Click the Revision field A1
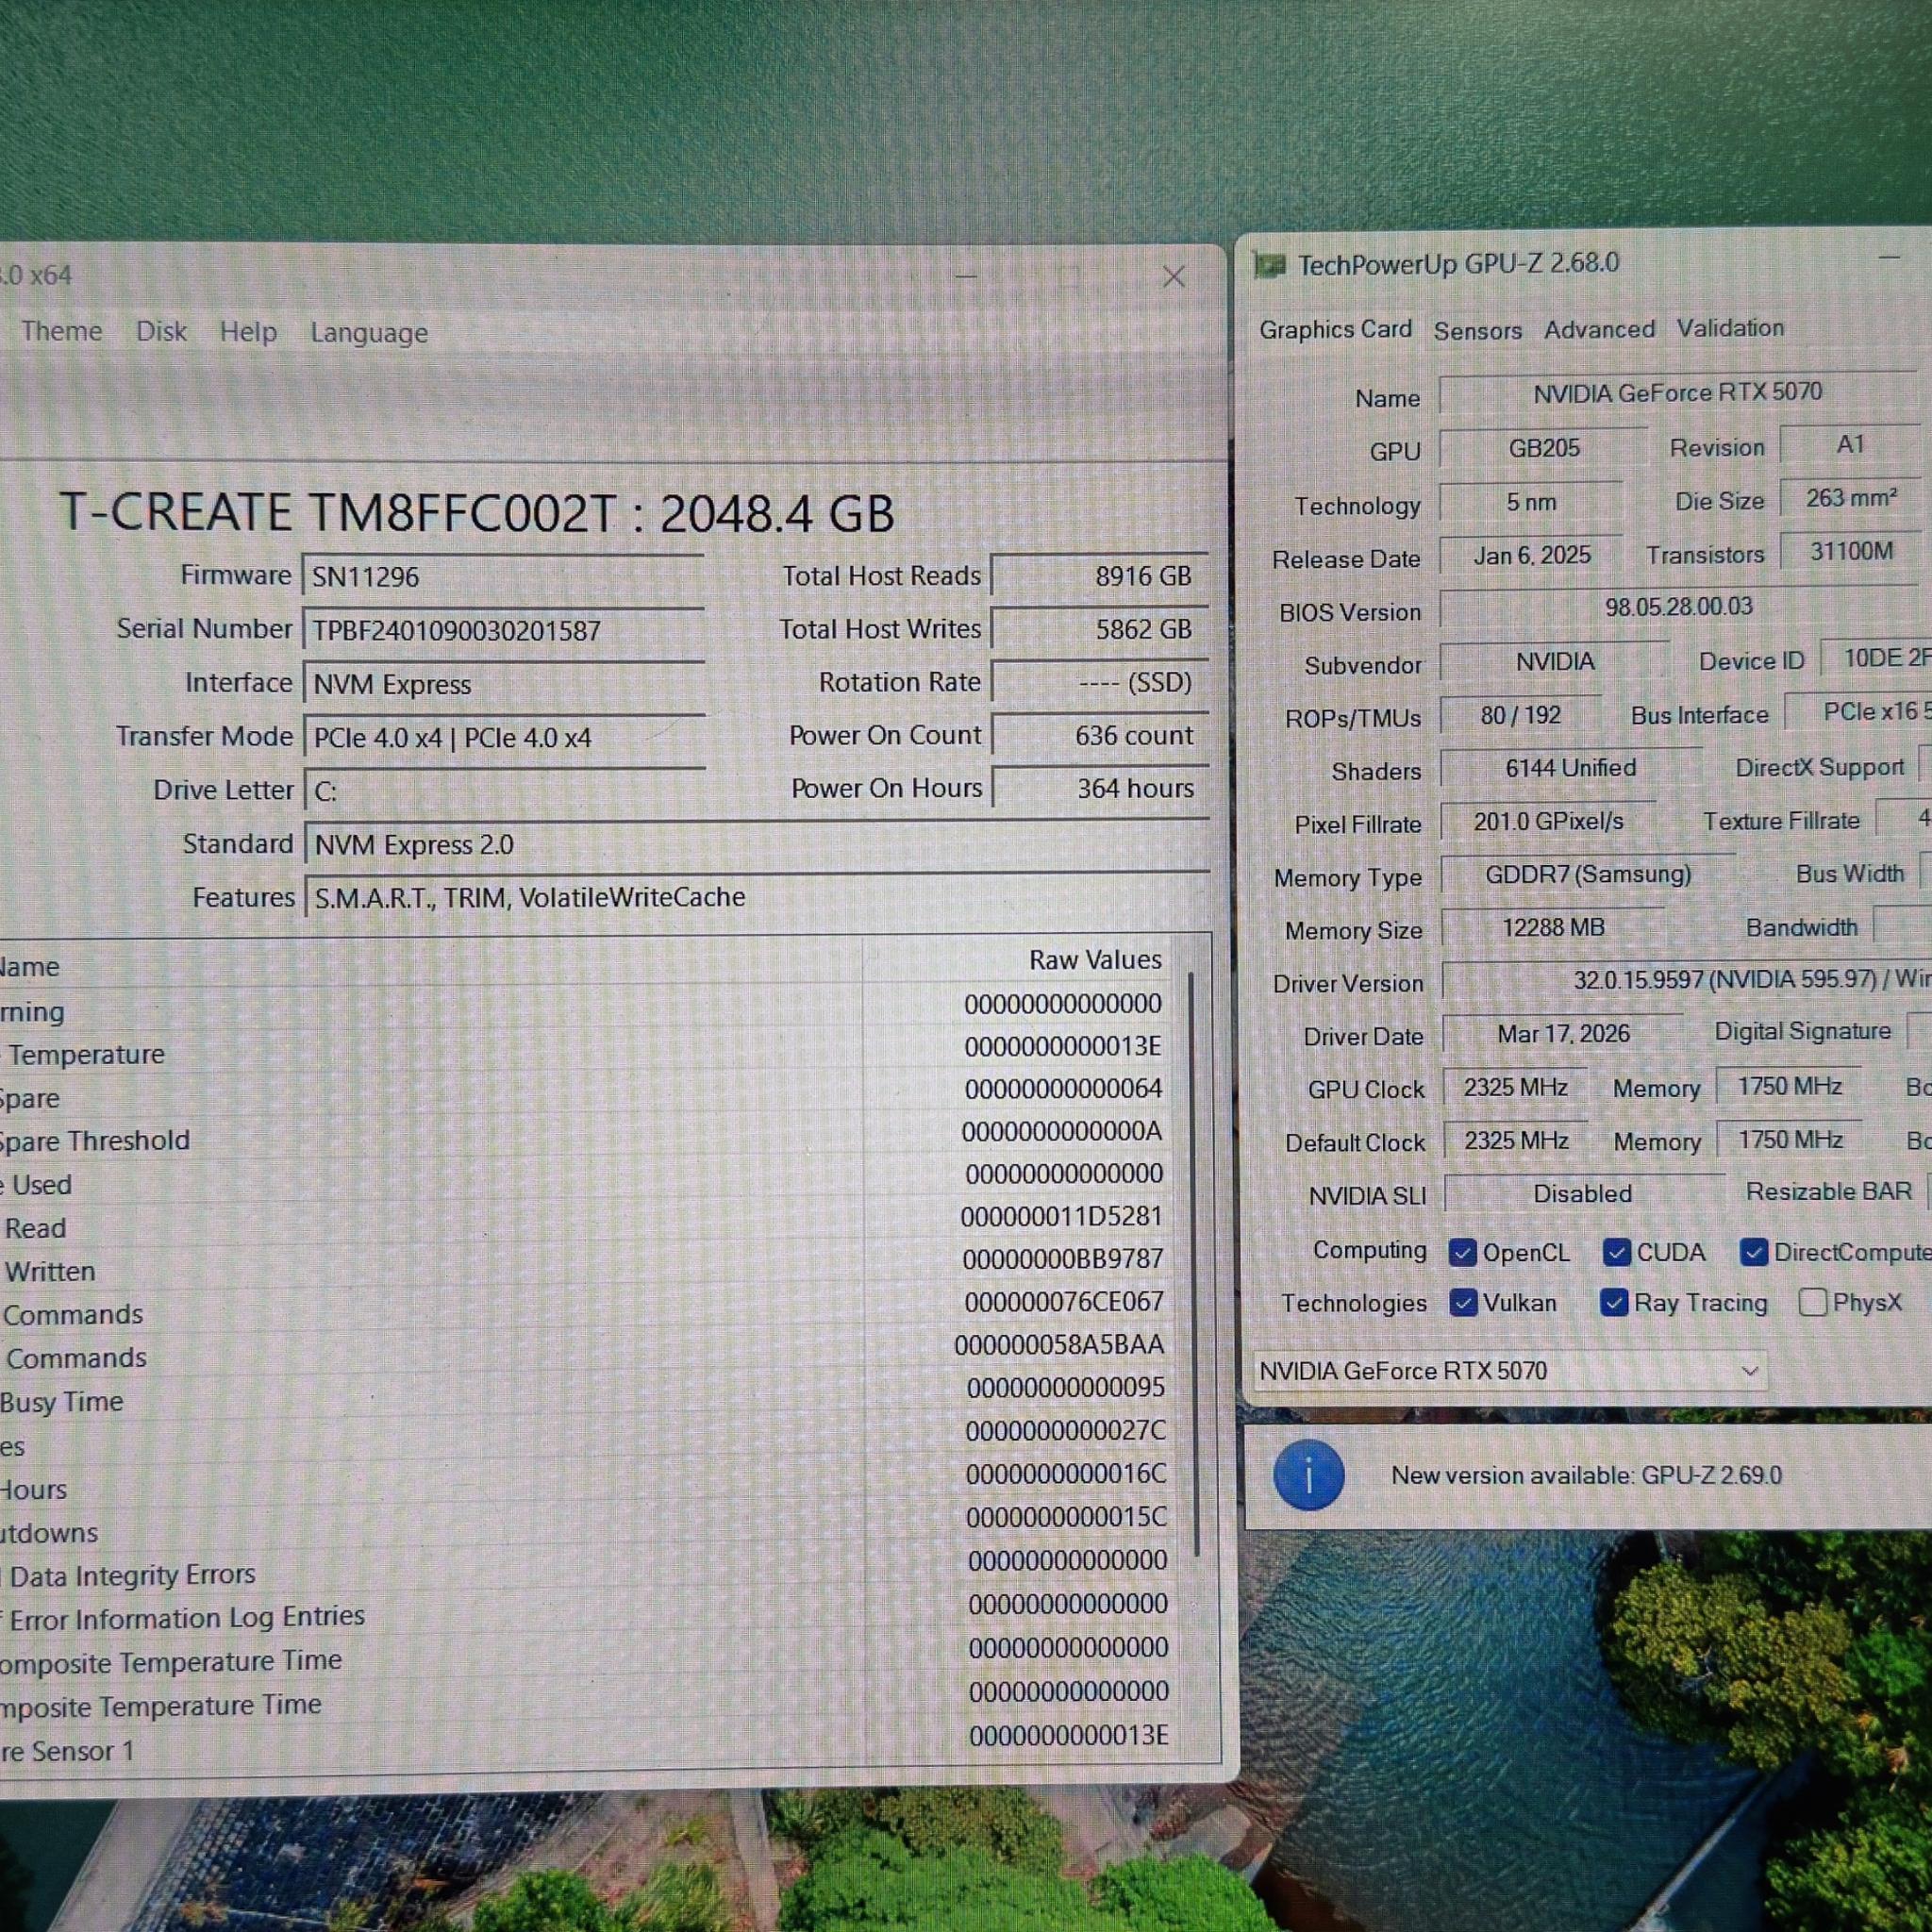1932x1932 pixels. (x=1850, y=445)
